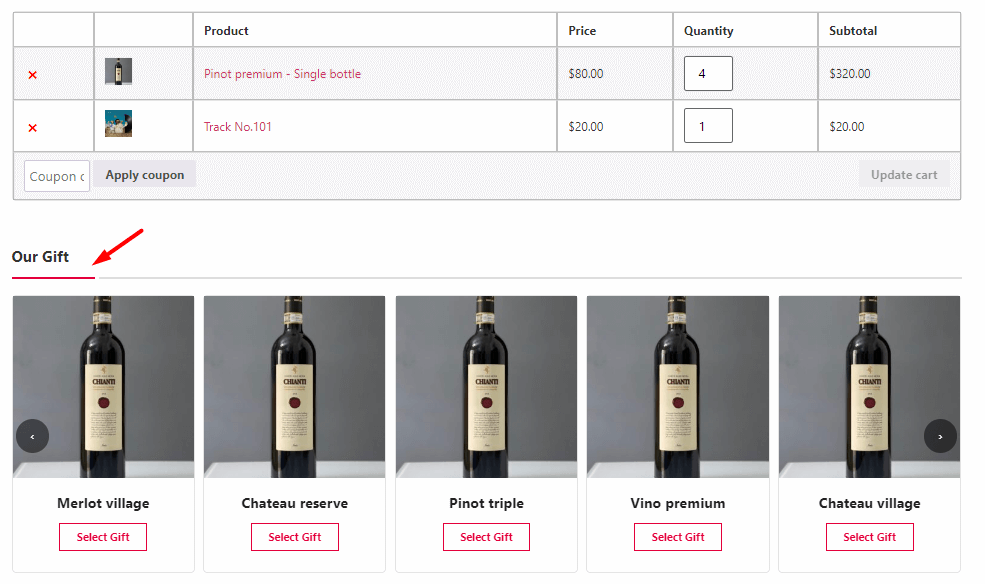Select Gift for Merlot village

click(x=103, y=537)
